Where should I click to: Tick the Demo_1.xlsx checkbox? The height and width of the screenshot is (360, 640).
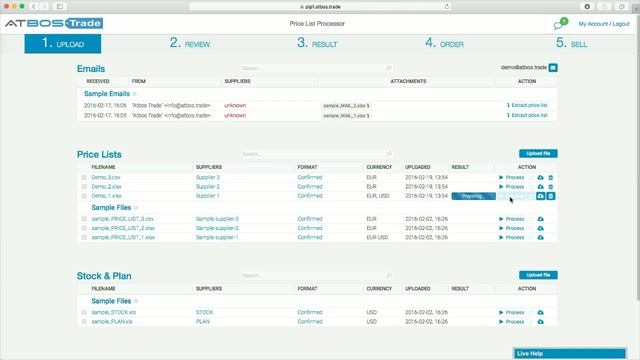[84, 196]
